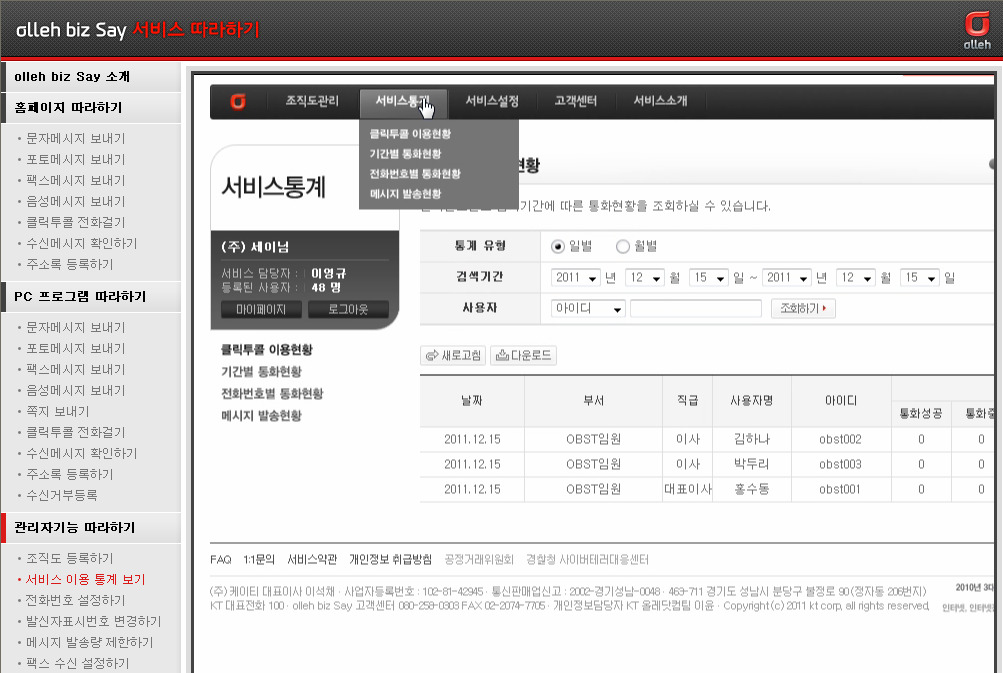
Task: Select the 월별 radio button
Action: (x=622, y=246)
